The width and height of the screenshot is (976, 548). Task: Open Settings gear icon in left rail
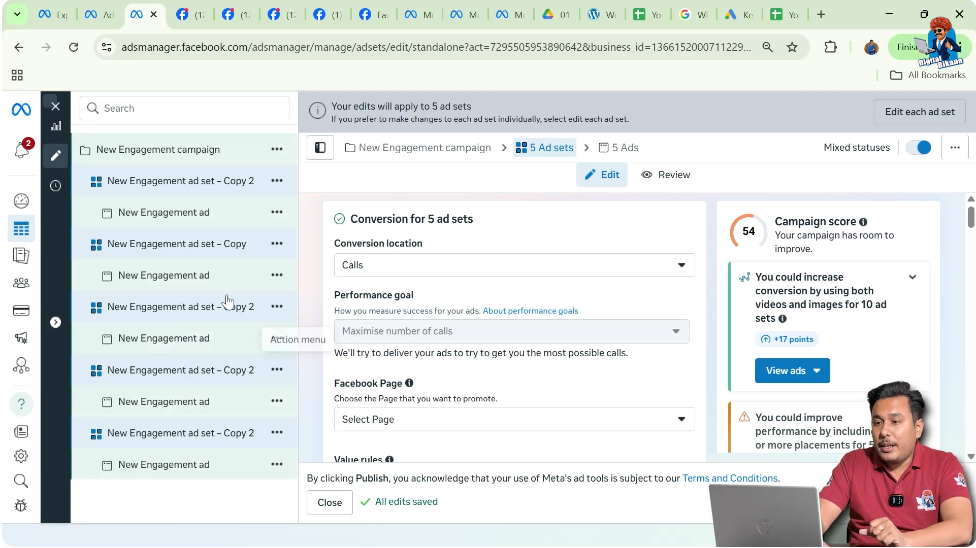21,456
